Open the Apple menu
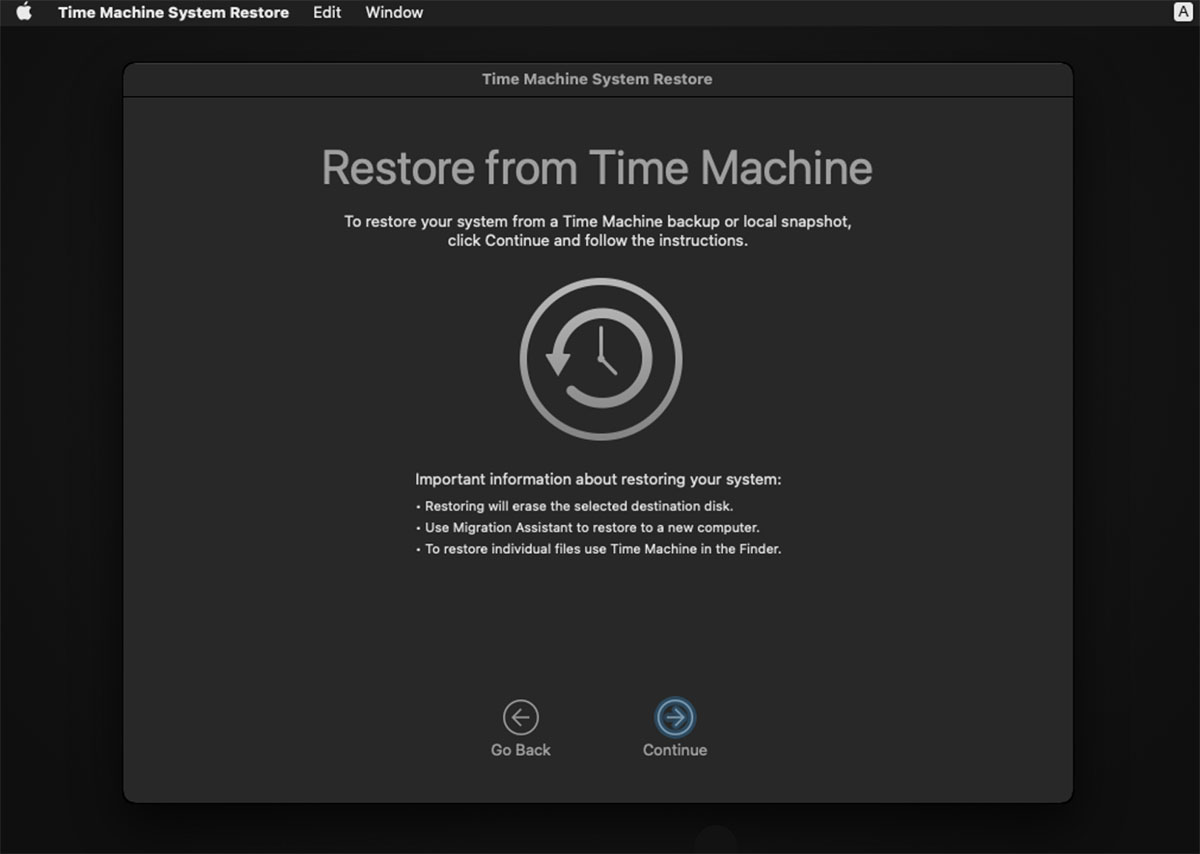The height and width of the screenshot is (854, 1200). coord(24,12)
